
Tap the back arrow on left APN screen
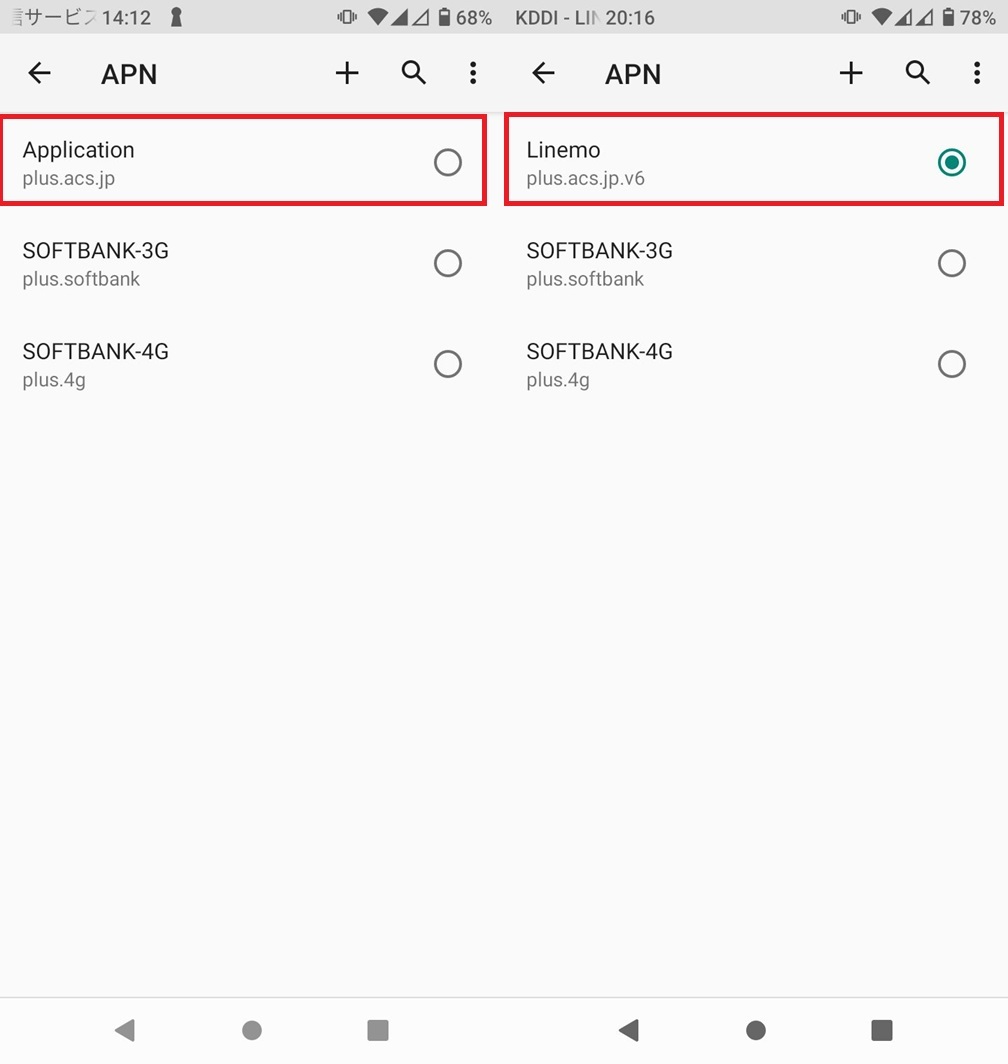(39, 73)
